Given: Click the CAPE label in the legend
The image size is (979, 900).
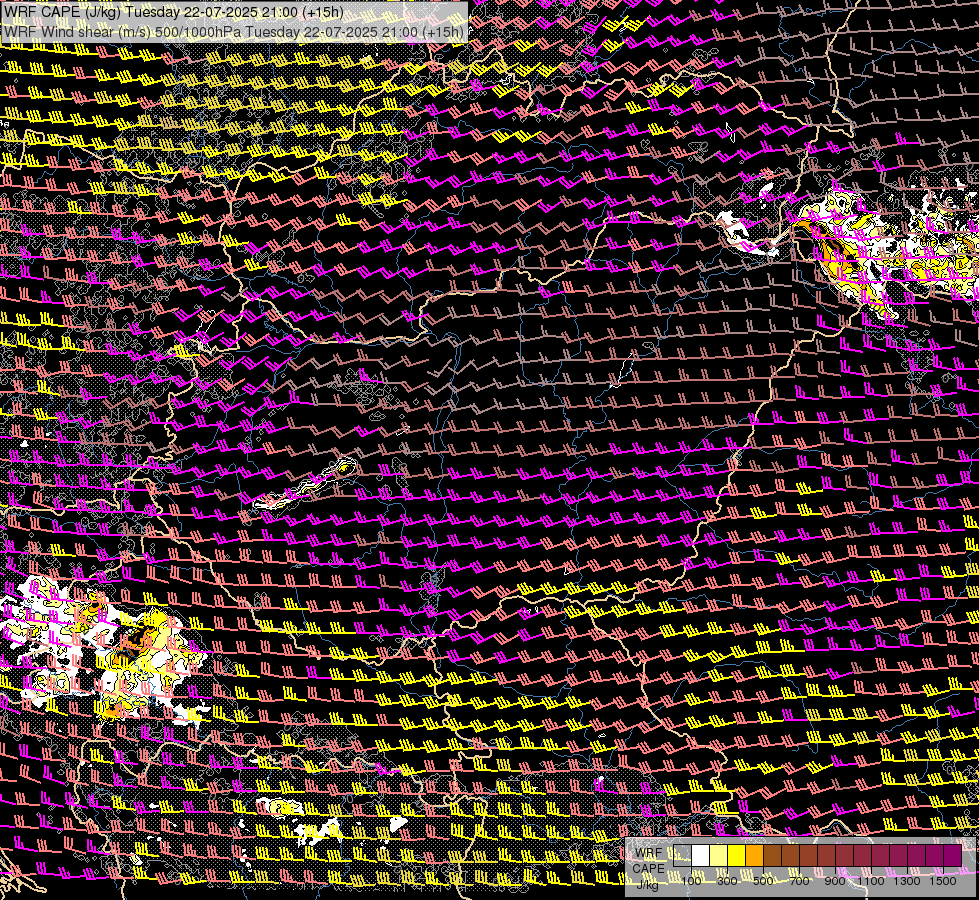Looking at the screenshot, I should [x=648, y=869].
